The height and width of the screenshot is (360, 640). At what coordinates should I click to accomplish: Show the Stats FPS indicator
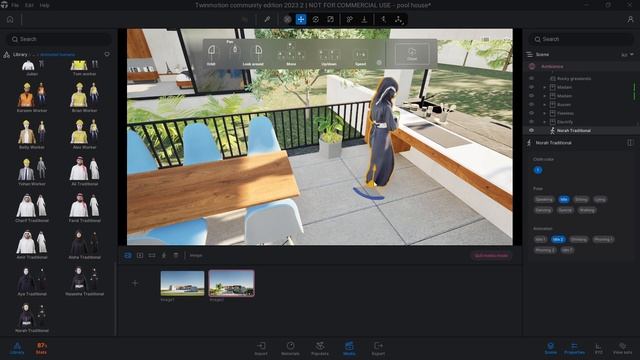click(42, 348)
